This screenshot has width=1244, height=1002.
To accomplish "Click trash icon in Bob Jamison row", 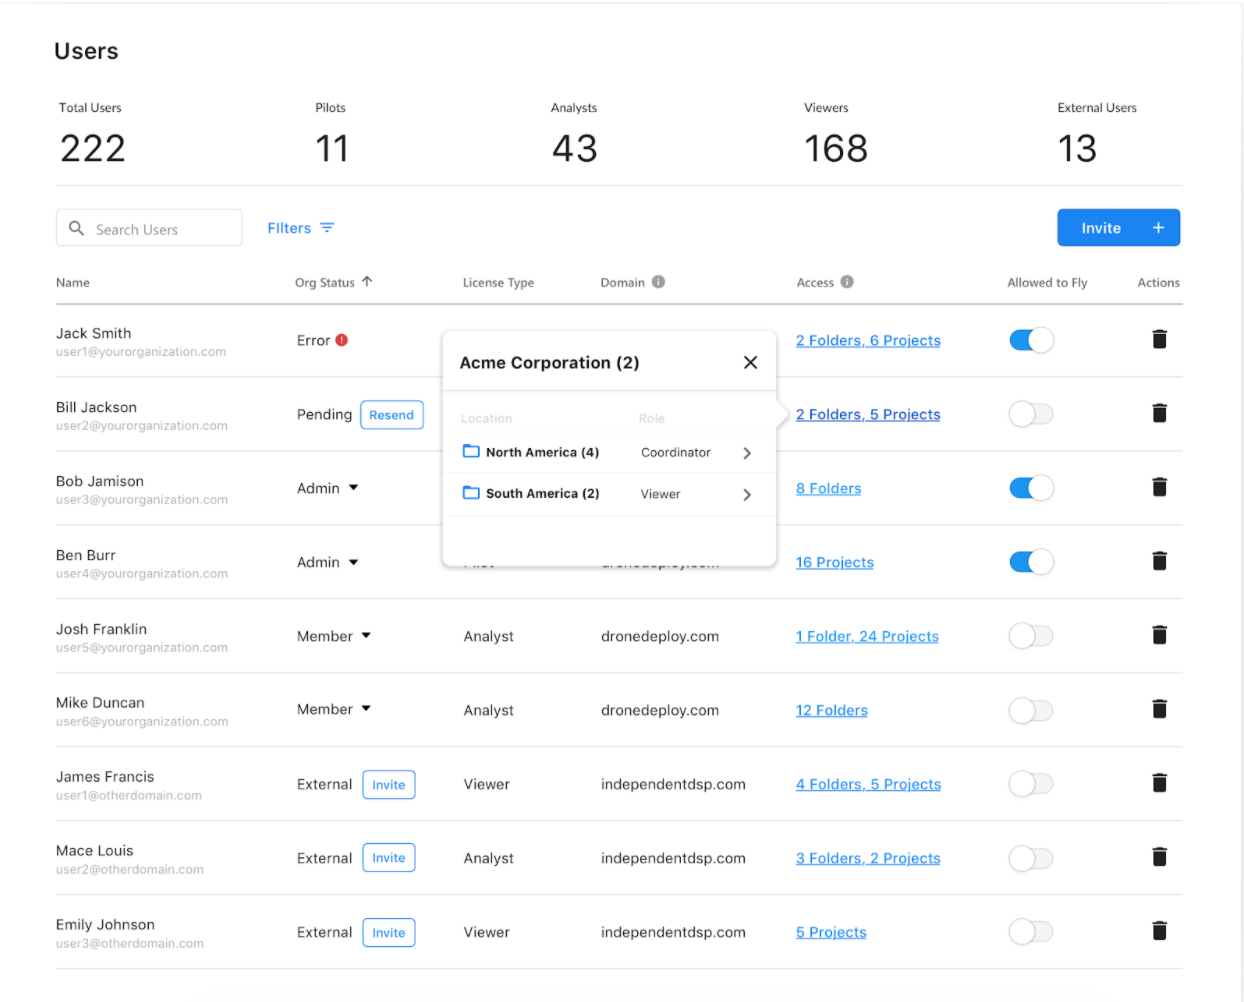I will (x=1159, y=487).
